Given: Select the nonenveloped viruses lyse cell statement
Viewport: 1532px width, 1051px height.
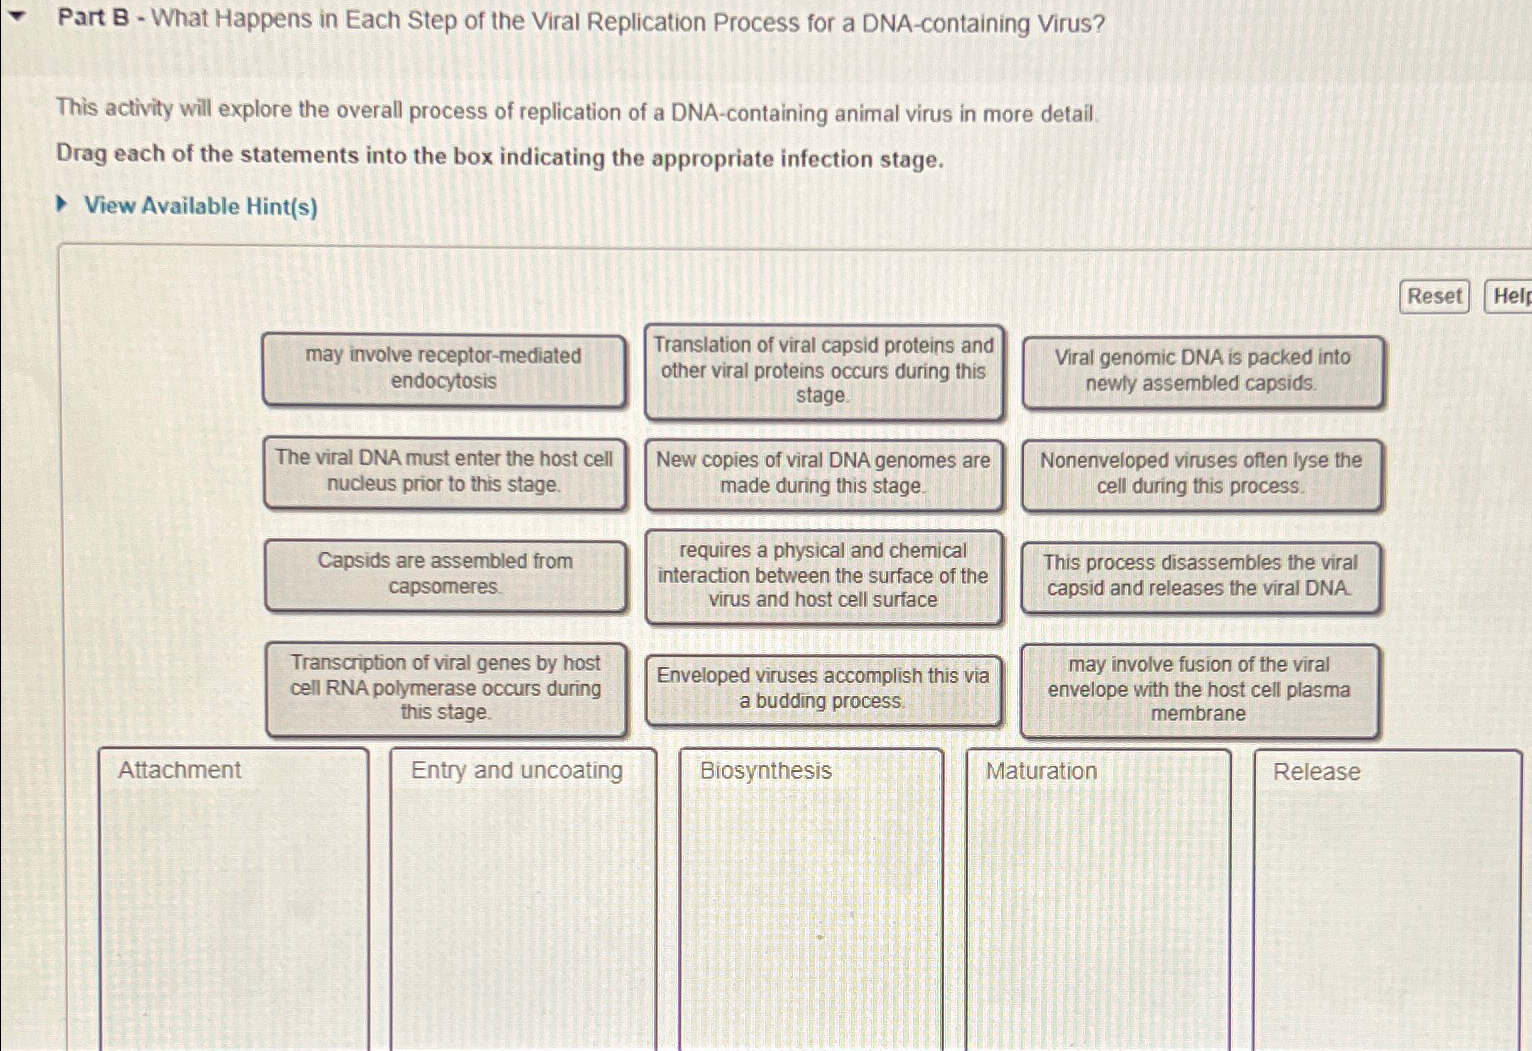Looking at the screenshot, I should pos(1200,473).
